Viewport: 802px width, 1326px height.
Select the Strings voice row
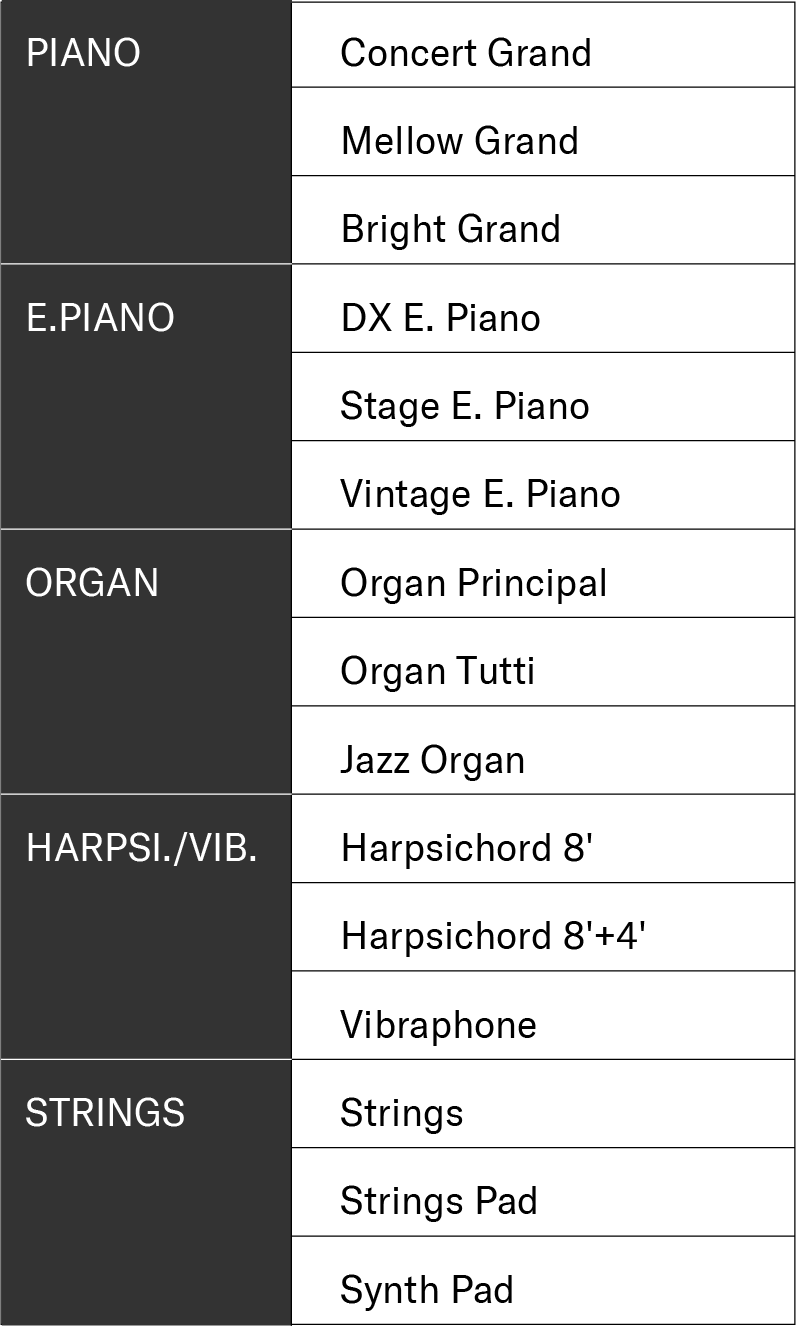(x=402, y=1113)
